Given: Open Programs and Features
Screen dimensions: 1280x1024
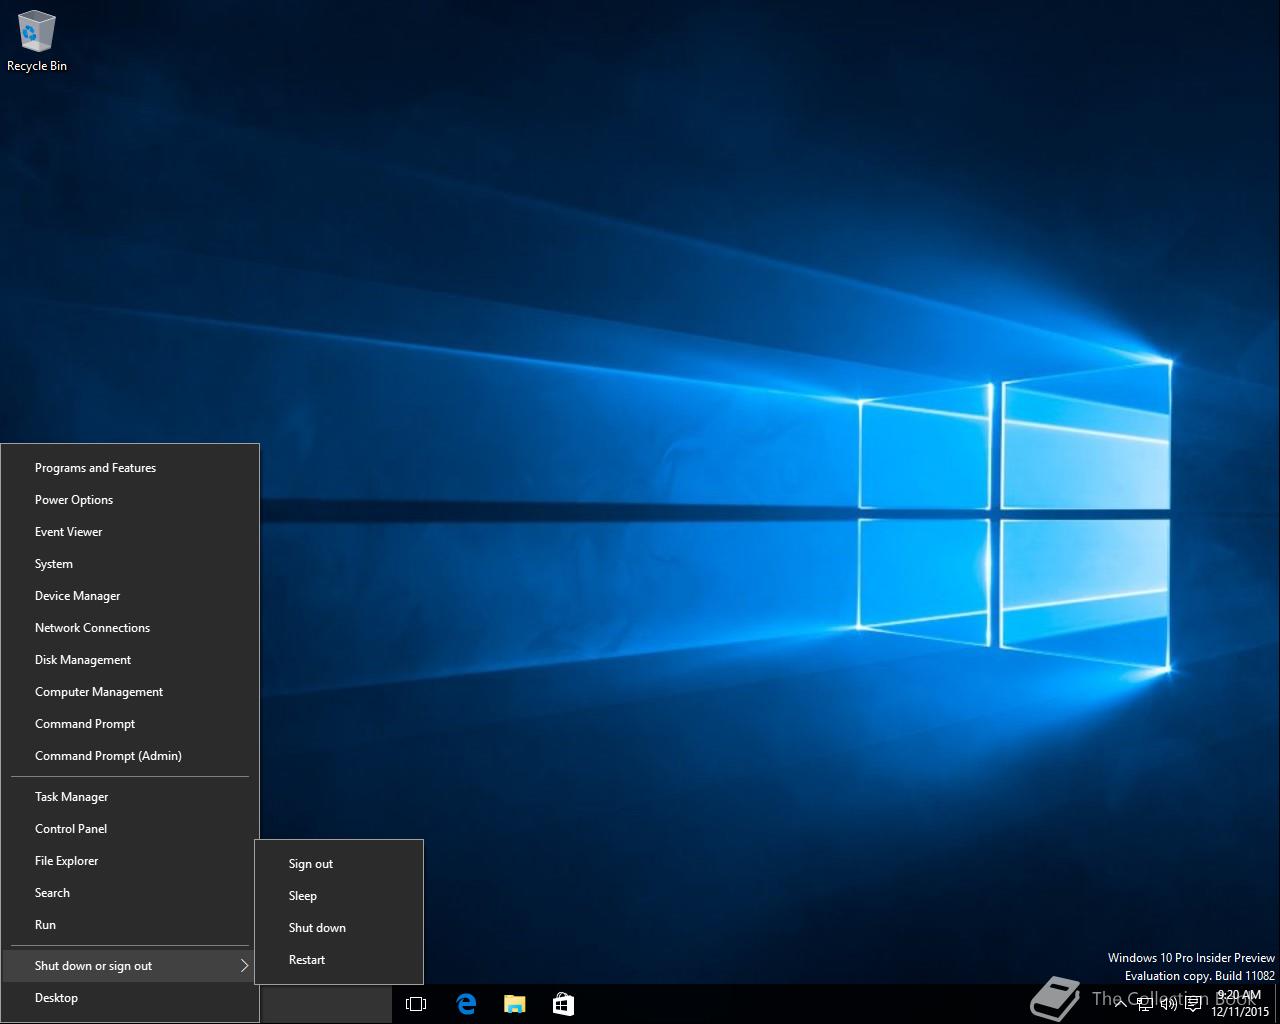Looking at the screenshot, I should [130, 468].
